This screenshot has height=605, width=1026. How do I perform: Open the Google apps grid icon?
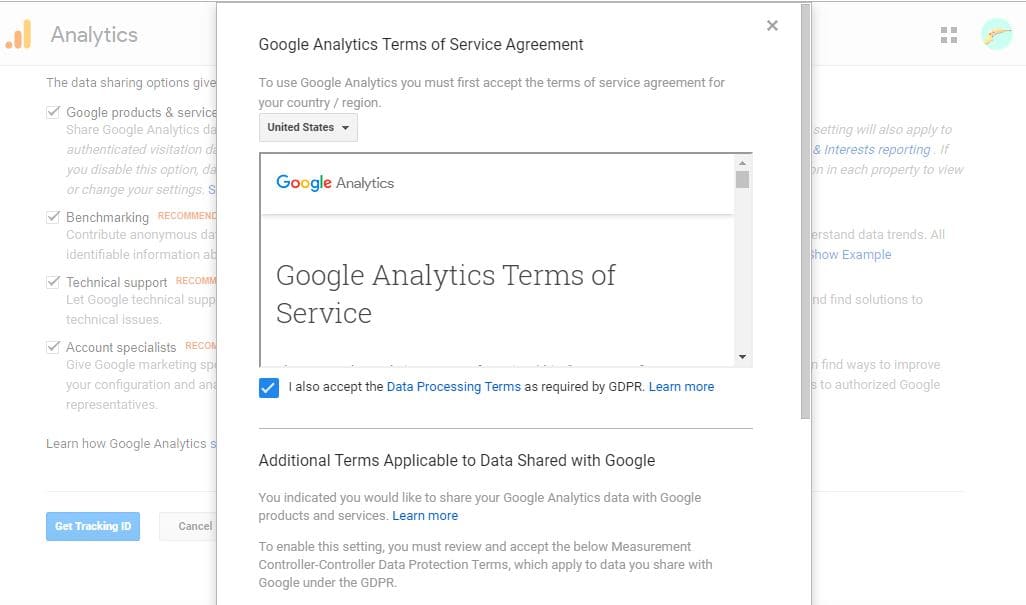[949, 35]
